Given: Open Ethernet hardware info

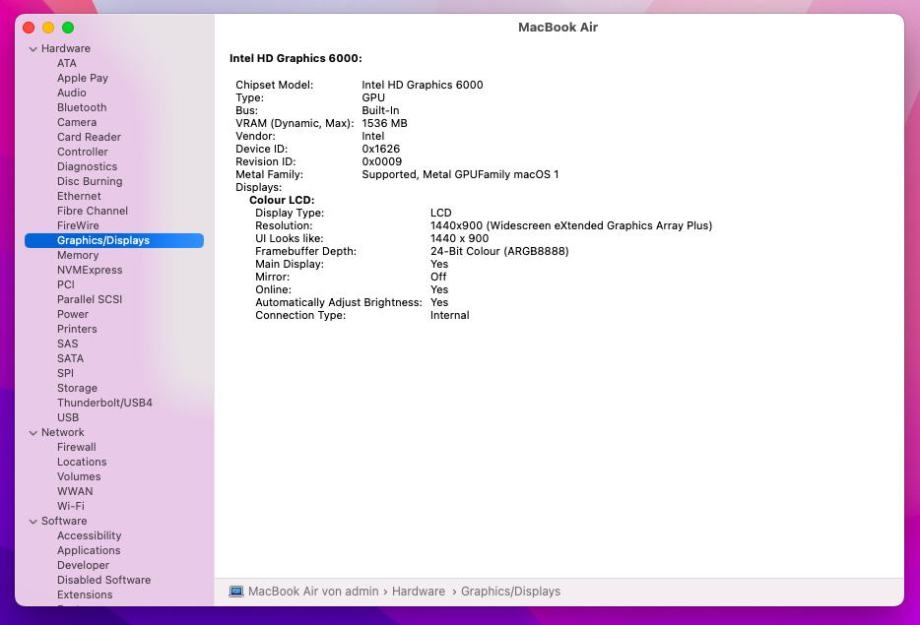Looking at the screenshot, I should pos(79,196).
